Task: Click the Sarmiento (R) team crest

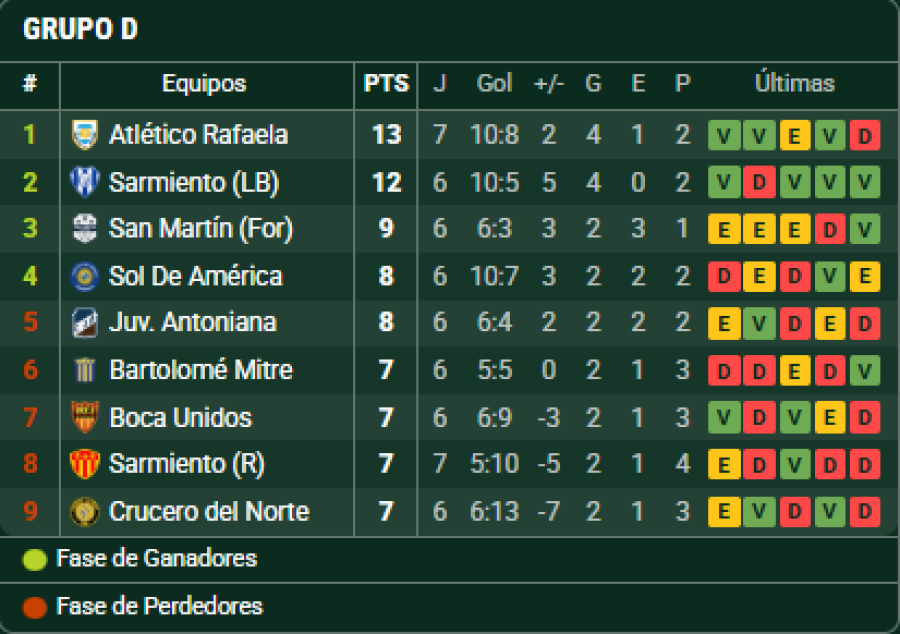Action: [85, 464]
